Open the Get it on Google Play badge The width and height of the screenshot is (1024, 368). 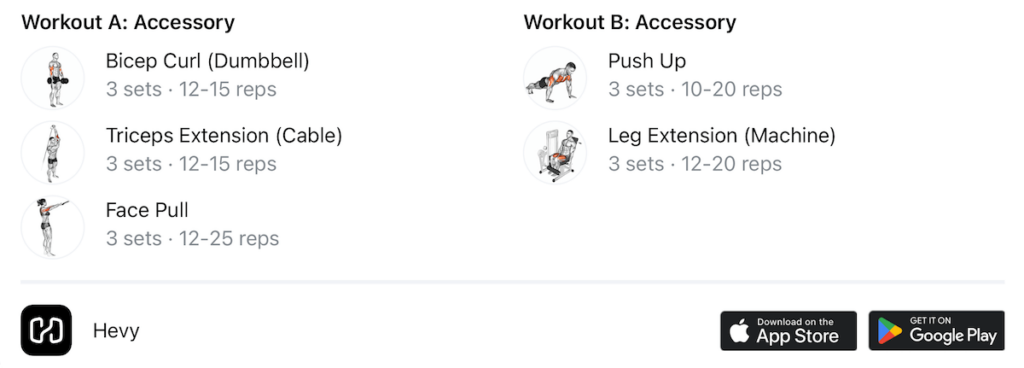[936, 331]
